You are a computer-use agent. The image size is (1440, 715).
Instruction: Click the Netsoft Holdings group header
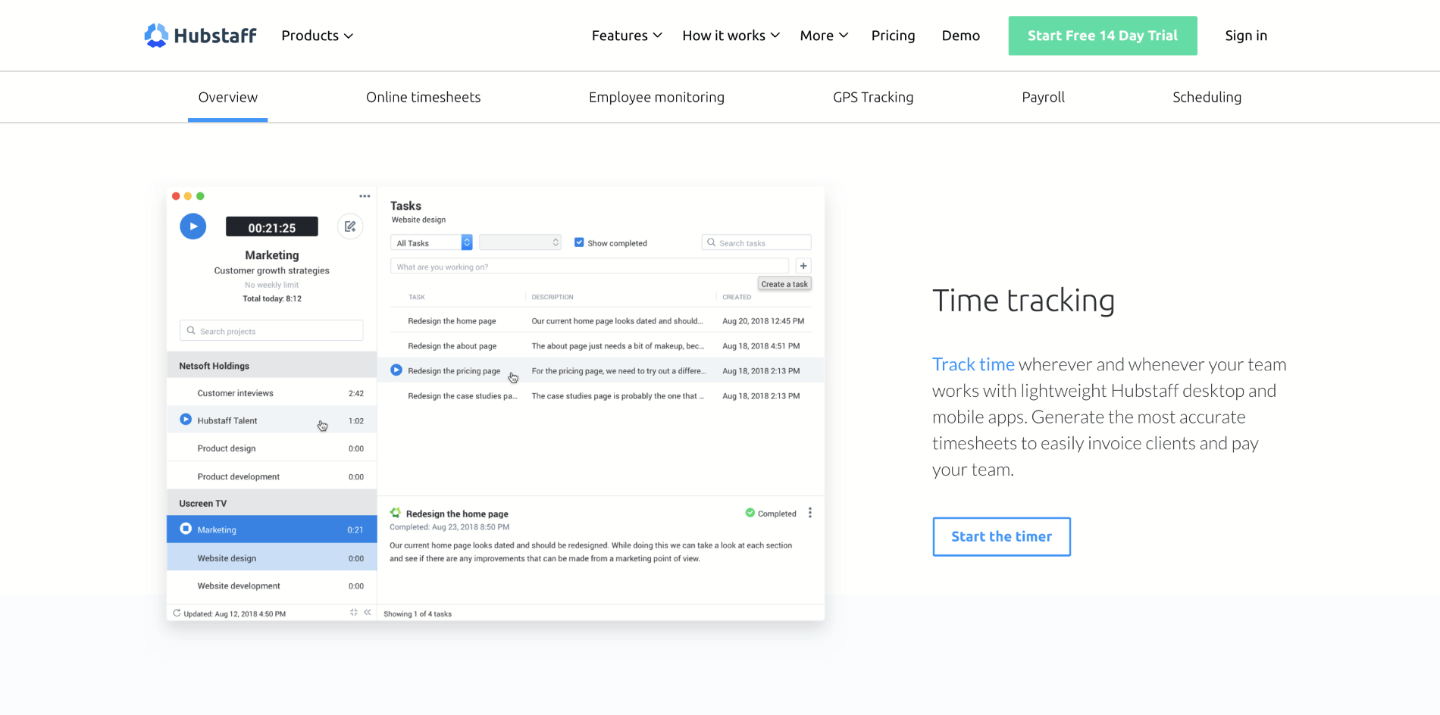point(272,366)
